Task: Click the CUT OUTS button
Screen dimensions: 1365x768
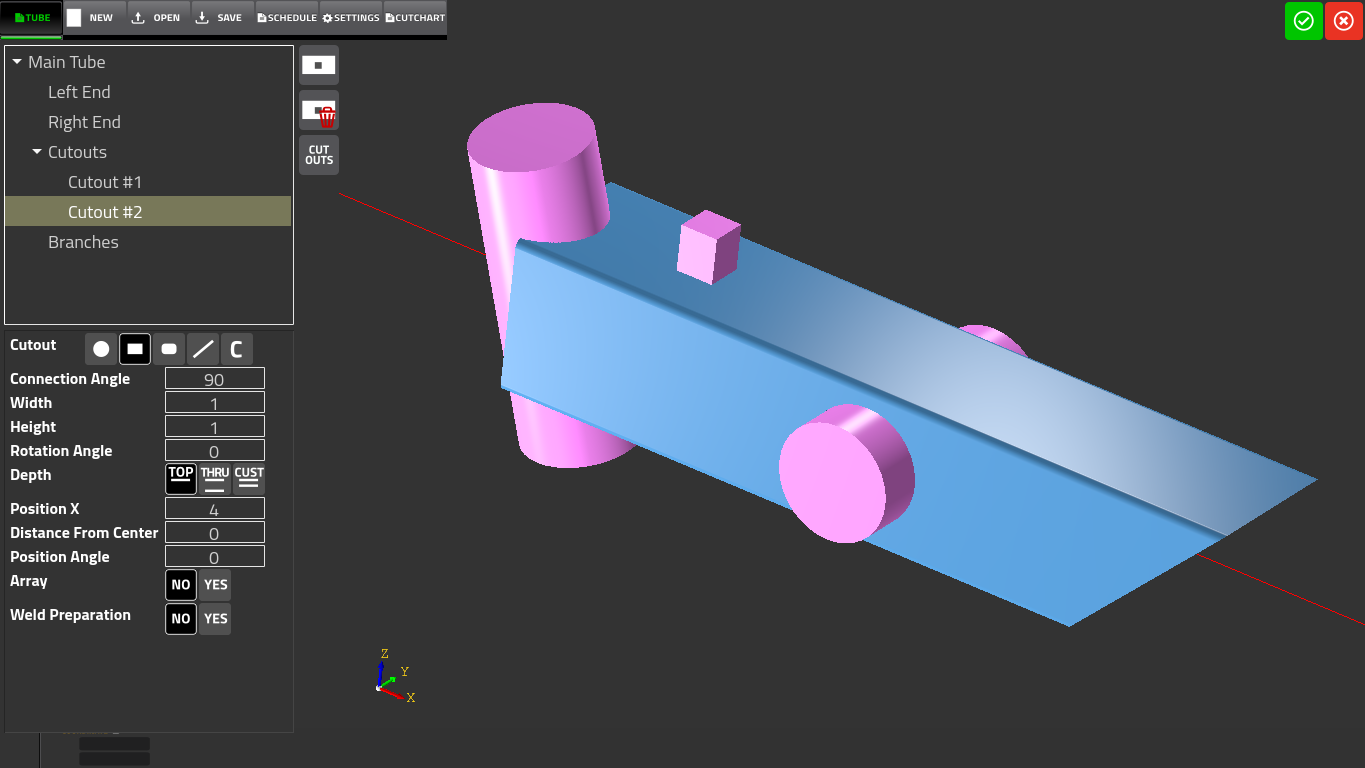Action: coord(319,155)
